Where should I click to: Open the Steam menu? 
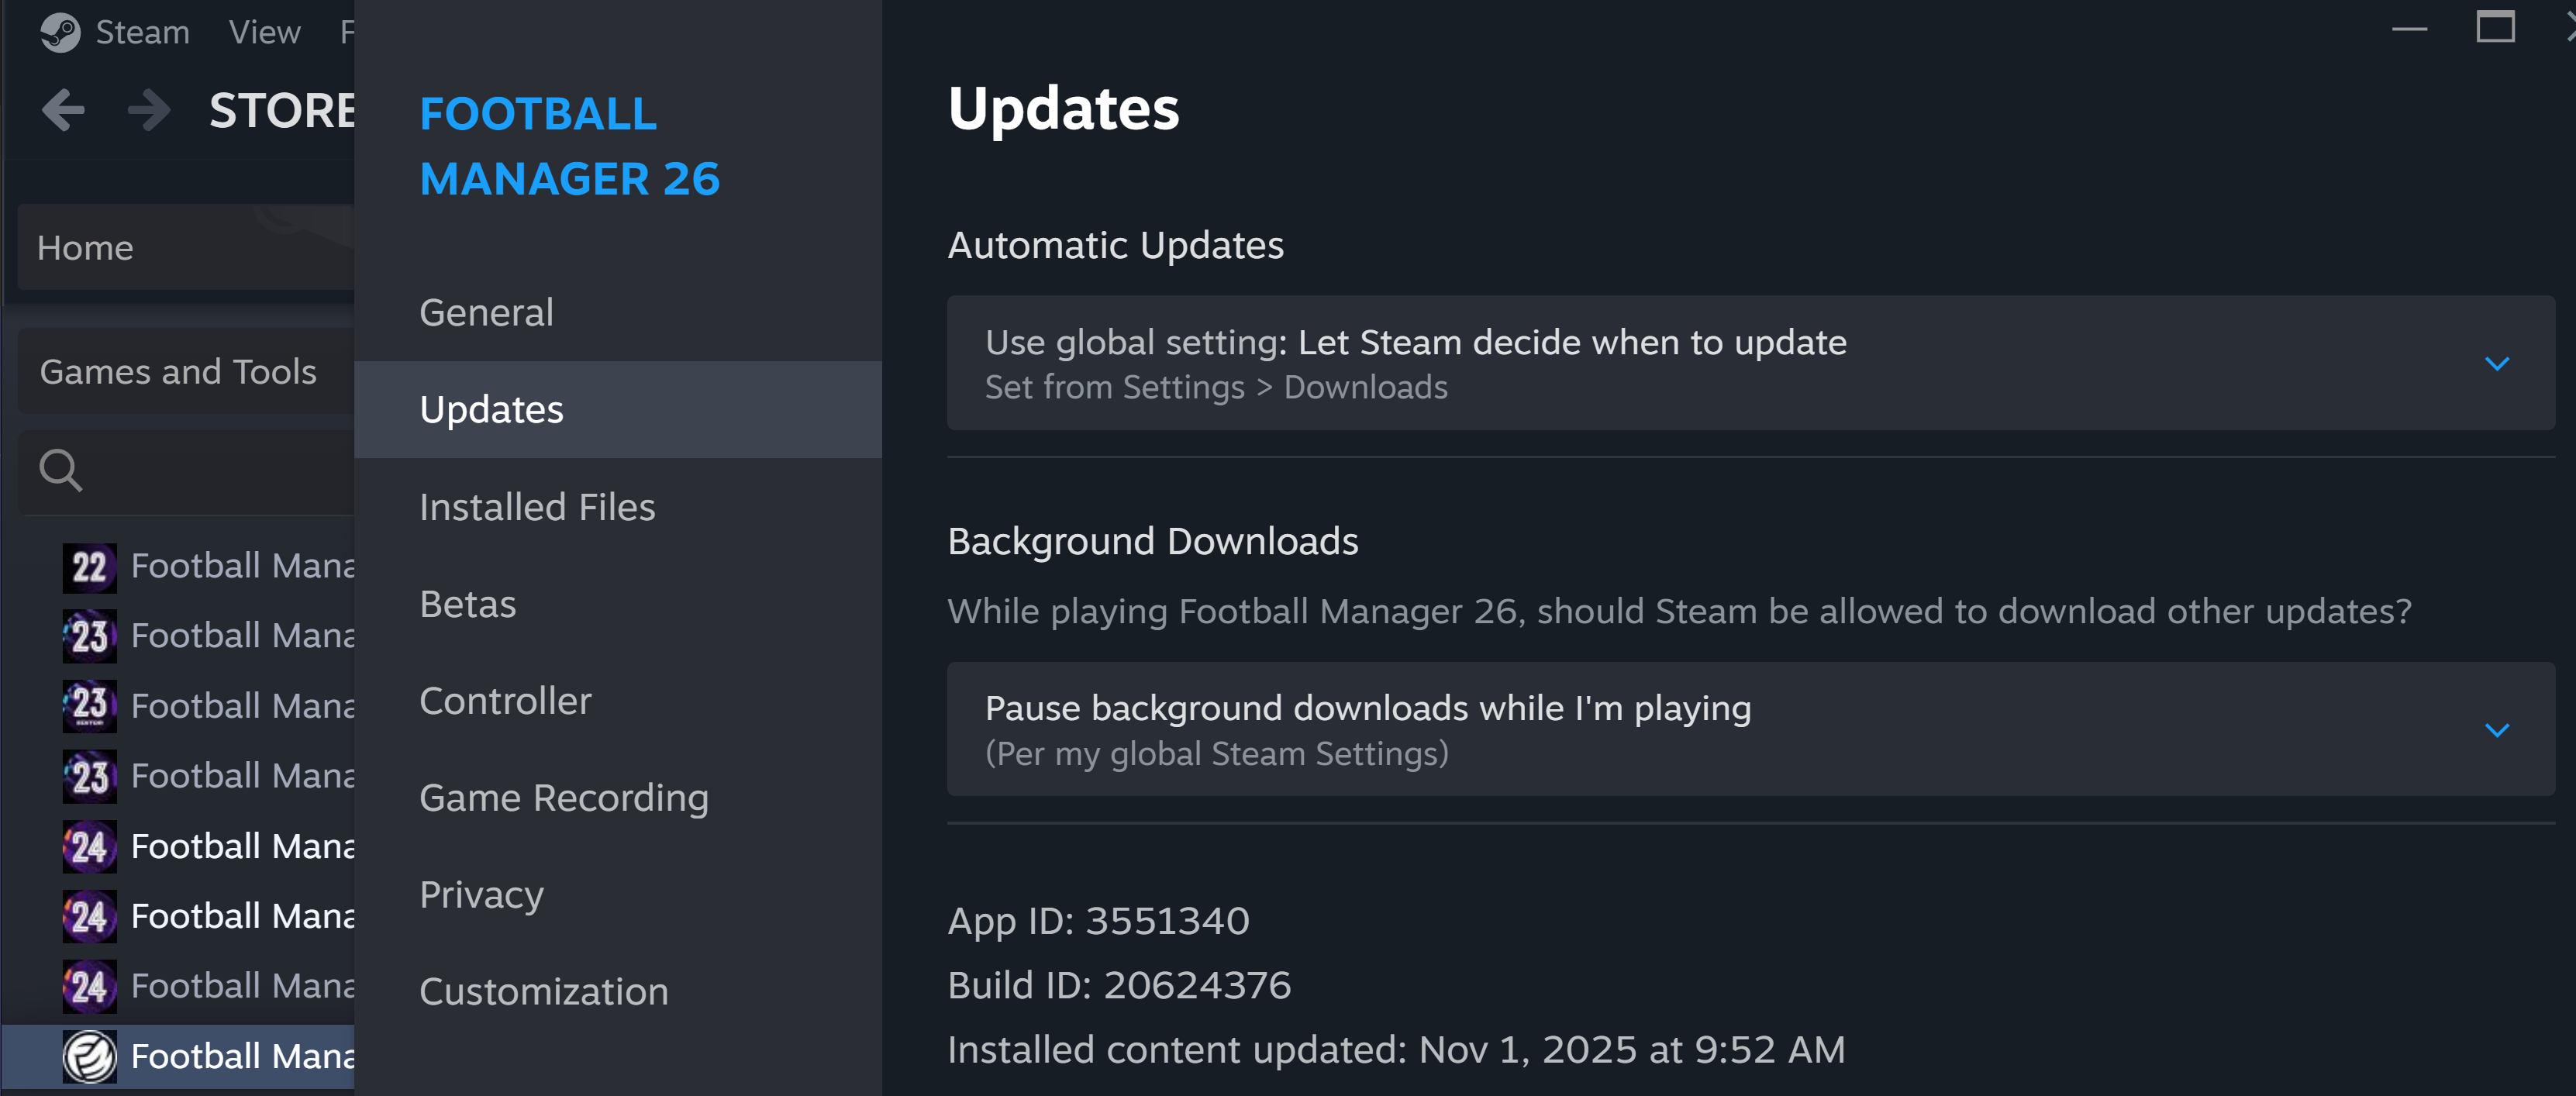[x=142, y=32]
